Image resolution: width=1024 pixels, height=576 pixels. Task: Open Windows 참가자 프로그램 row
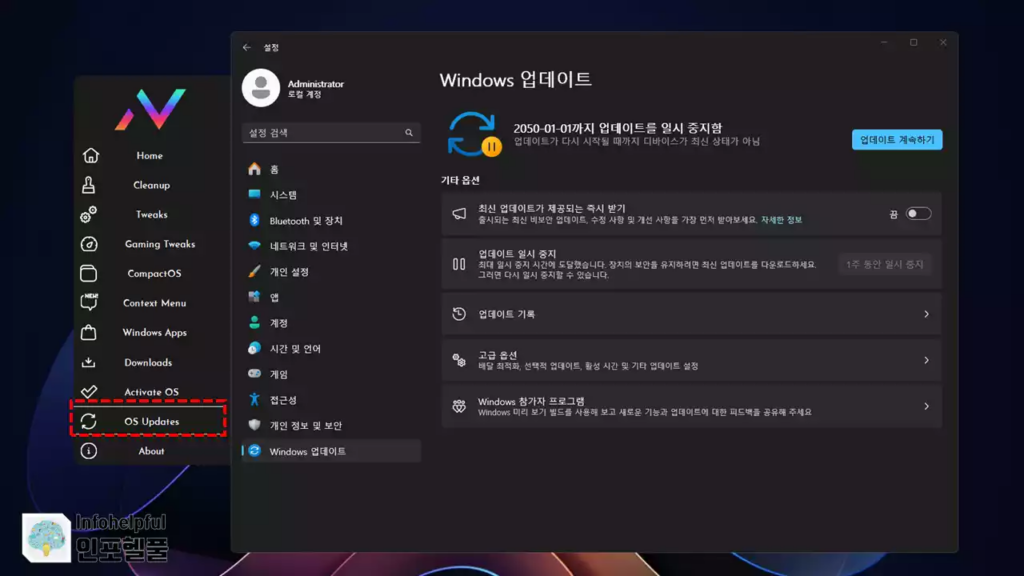[x=691, y=406]
